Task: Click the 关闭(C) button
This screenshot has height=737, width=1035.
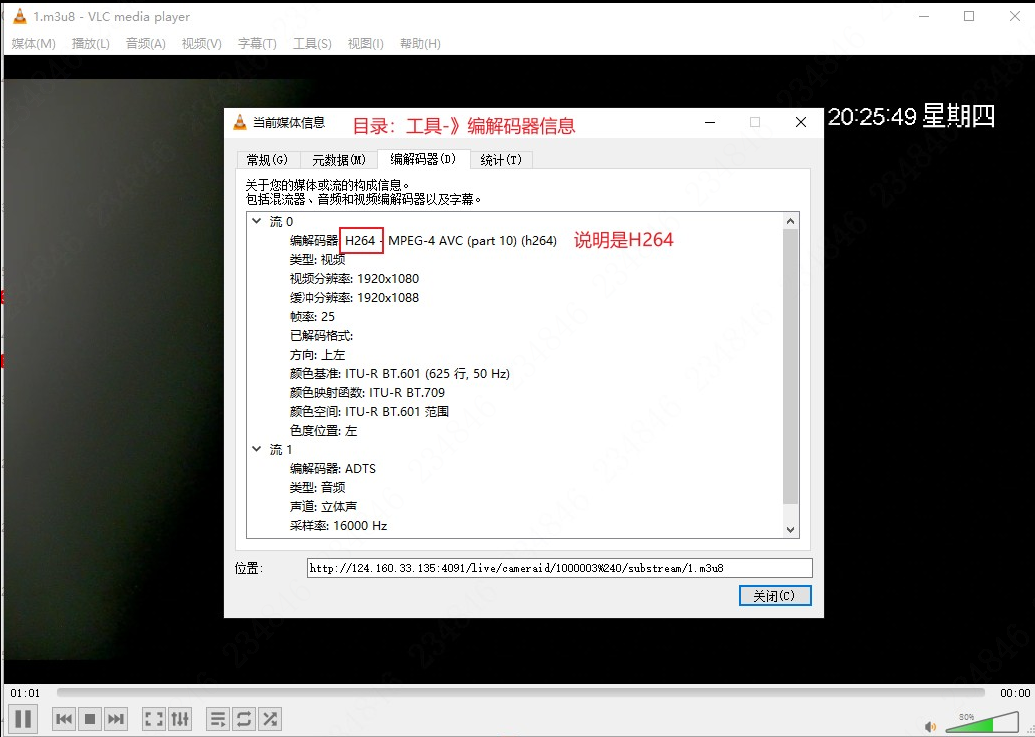Action: pyautogui.click(x=775, y=596)
